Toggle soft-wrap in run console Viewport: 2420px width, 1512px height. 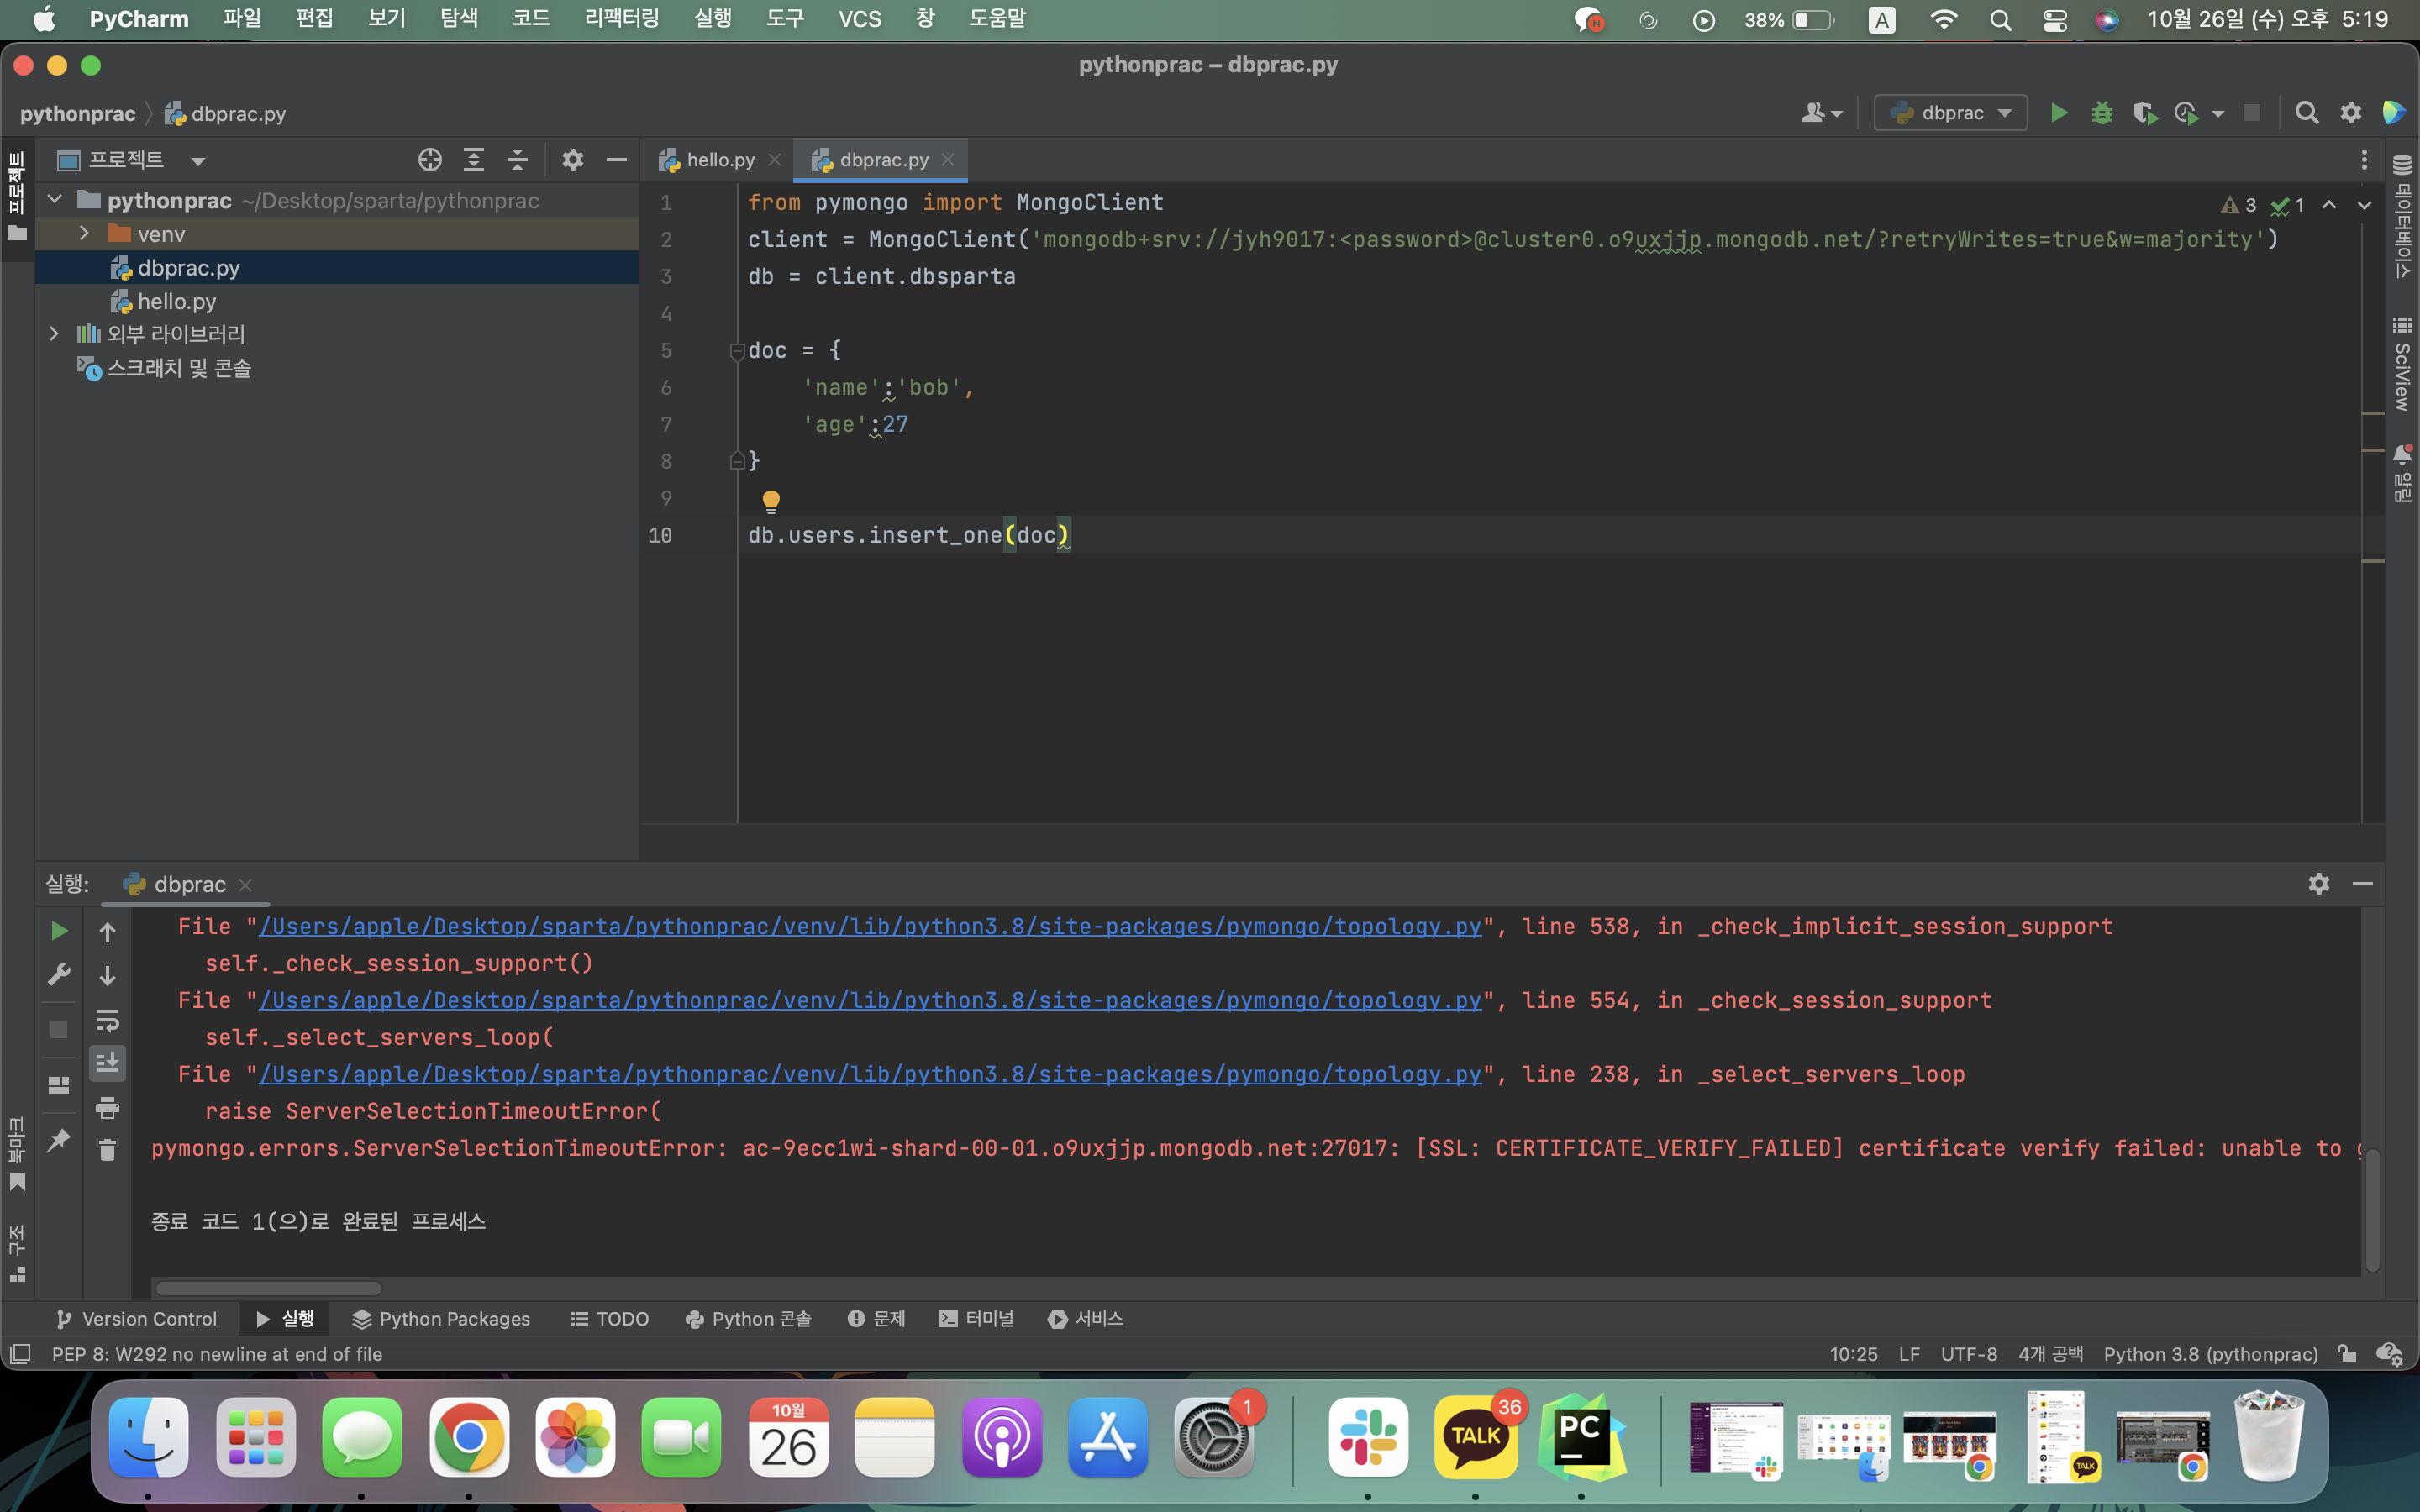[107, 1020]
